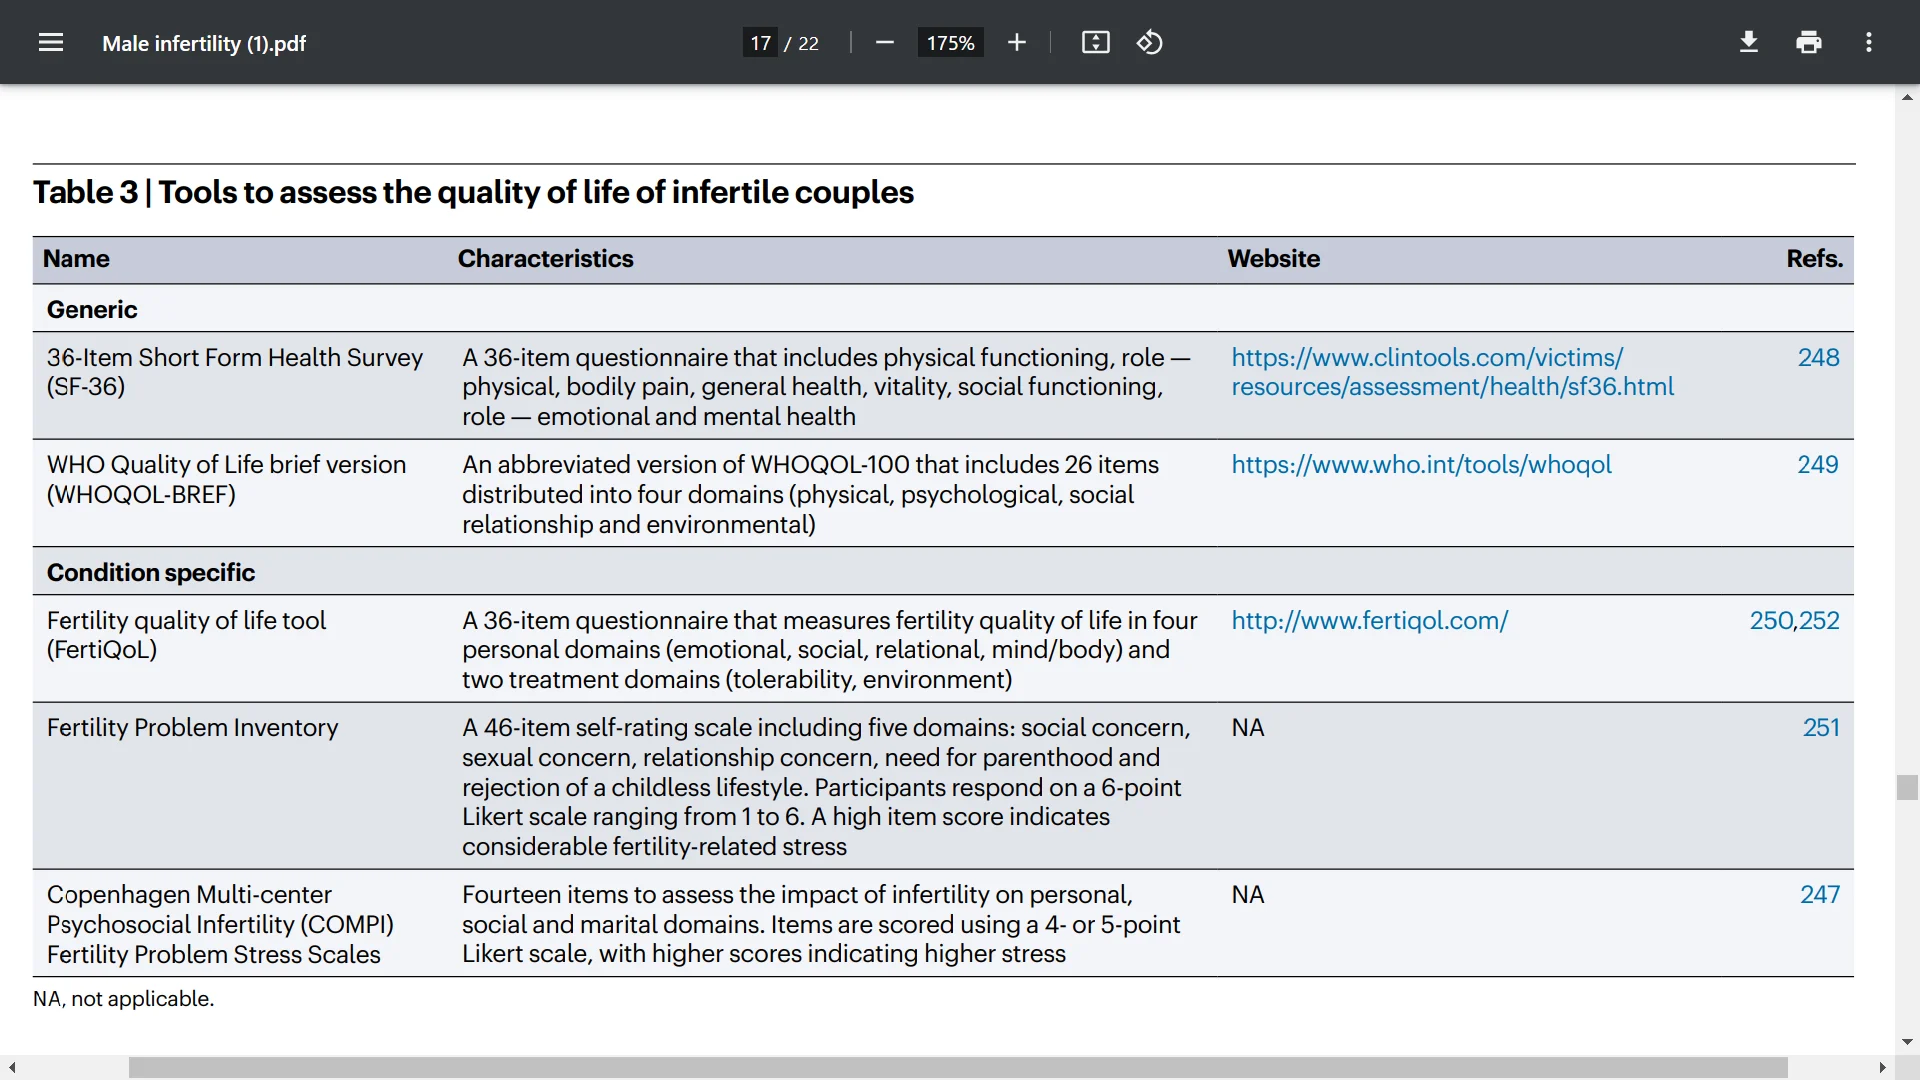The height and width of the screenshot is (1080, 1920).
Task: Click the scroll down arrow
Action: pyautogui.click(x=1906, y=1041)
